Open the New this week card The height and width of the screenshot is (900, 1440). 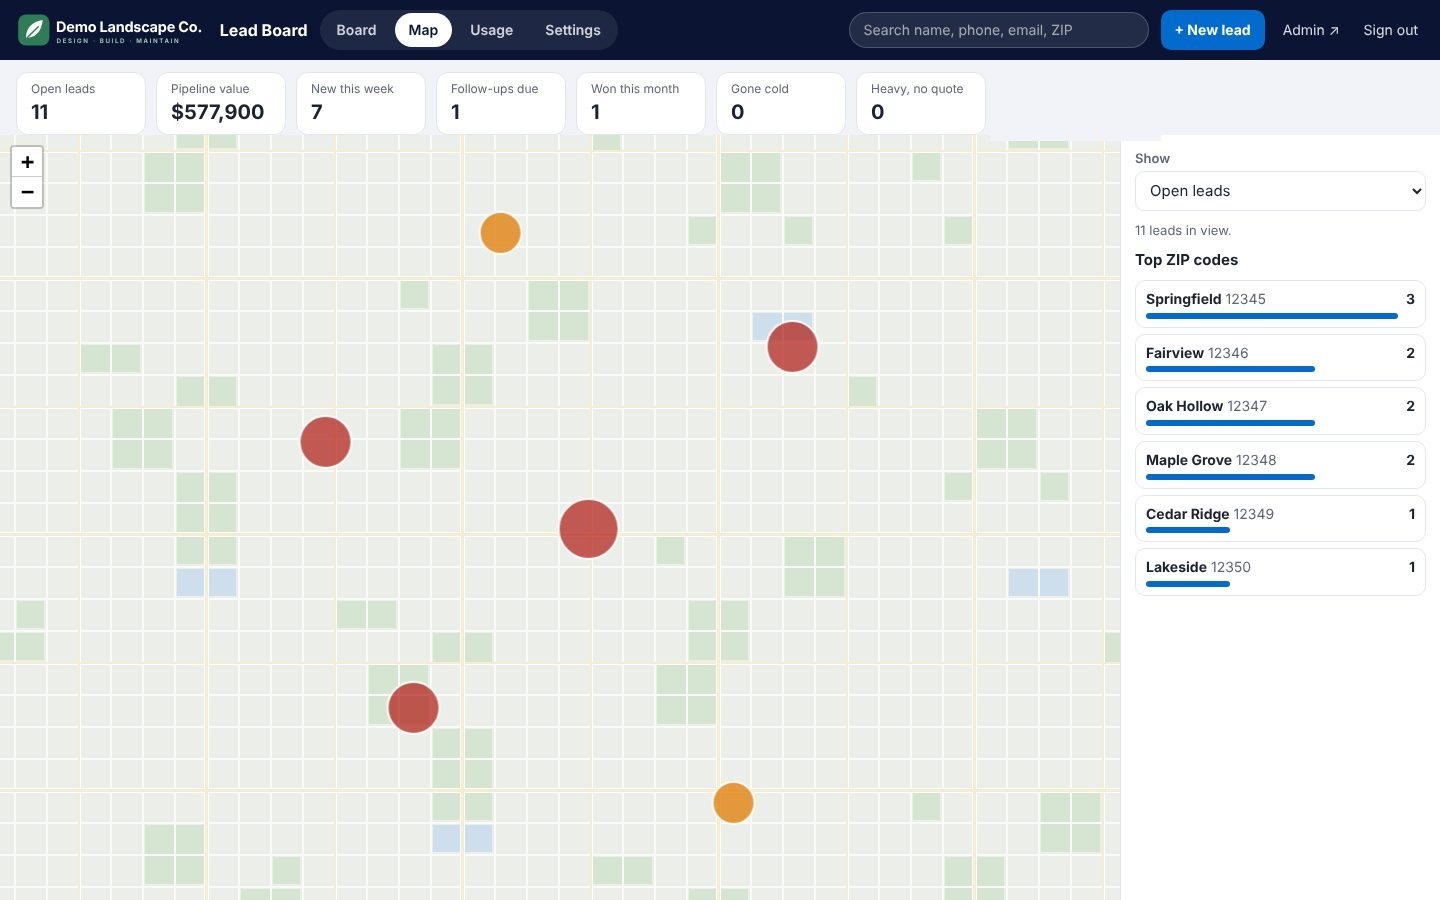pos(361,103)
